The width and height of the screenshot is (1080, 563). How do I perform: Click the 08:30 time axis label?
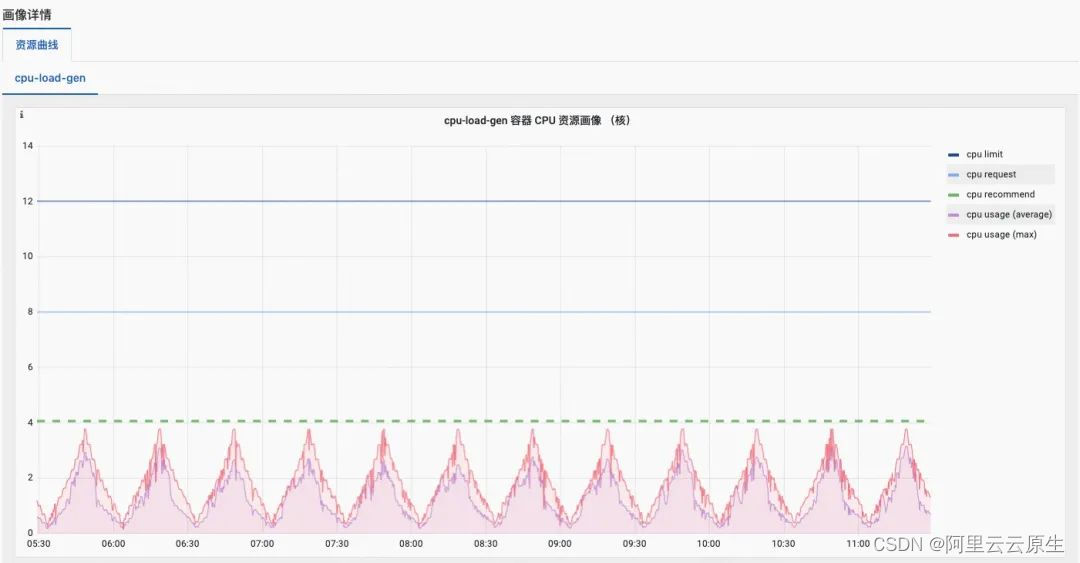coord(486,544)
